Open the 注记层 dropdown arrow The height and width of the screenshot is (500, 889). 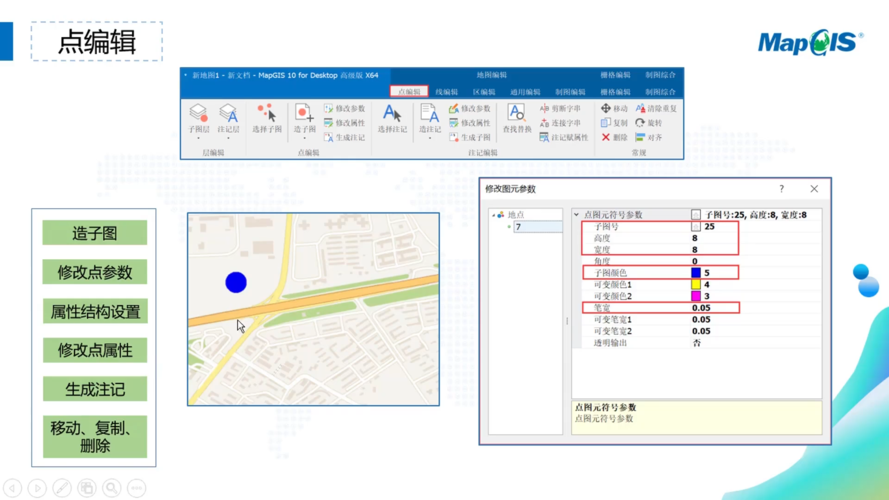228,138
